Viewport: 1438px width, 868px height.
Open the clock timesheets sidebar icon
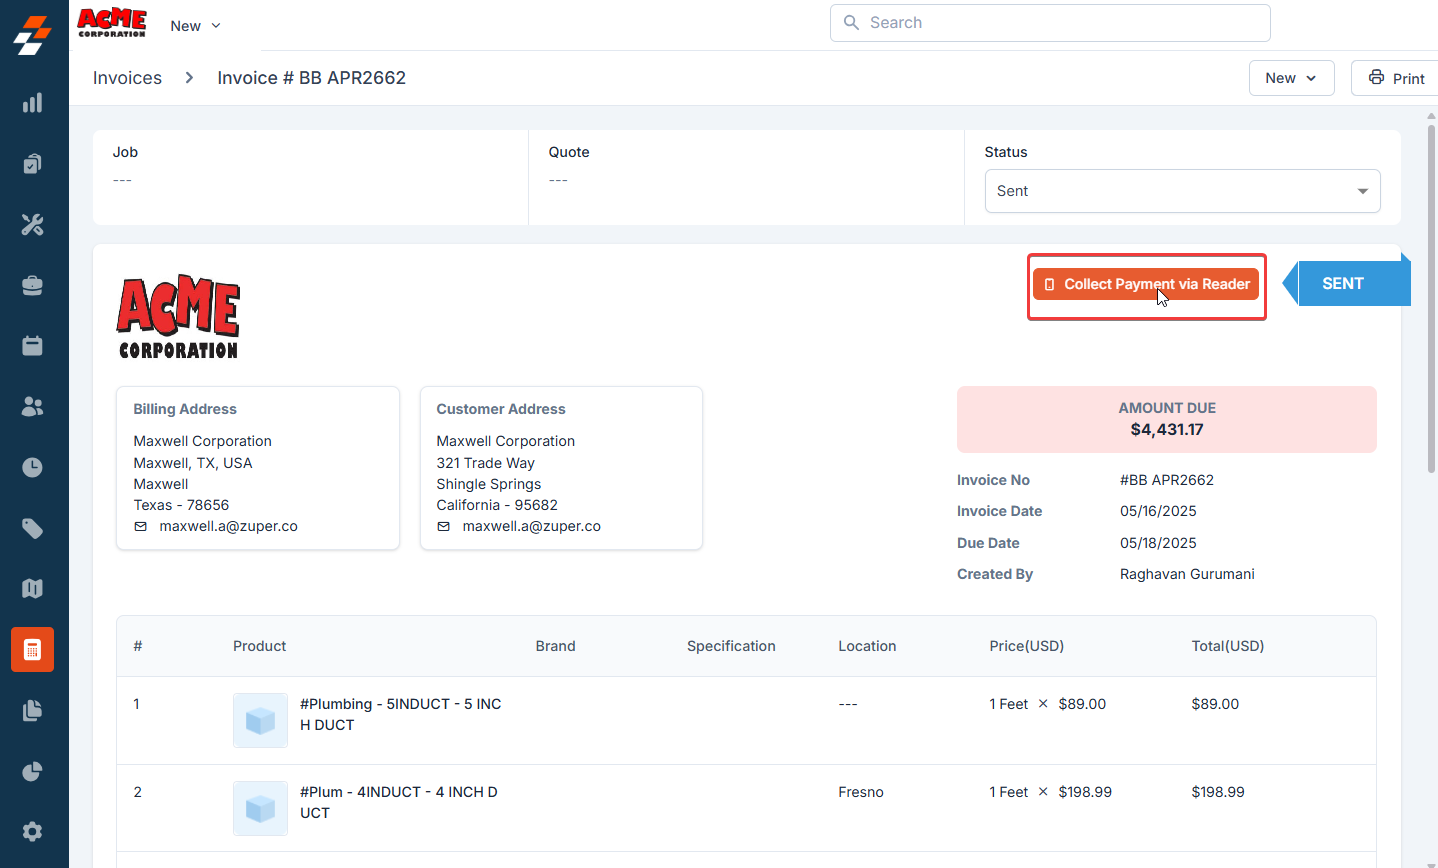click(x=32, y=467)
